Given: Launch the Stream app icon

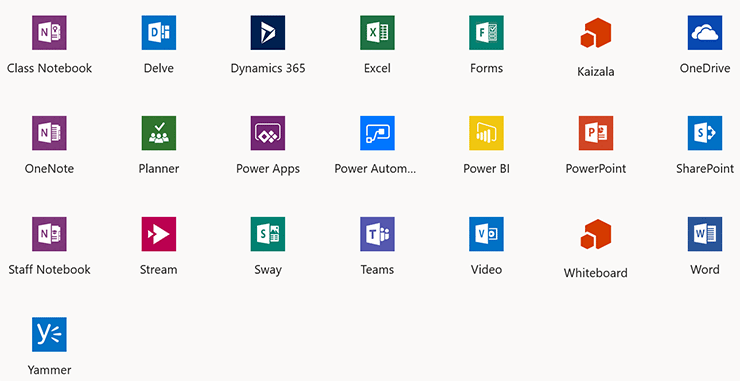Looking at the screenshot, I should click(x=159, y=234).
